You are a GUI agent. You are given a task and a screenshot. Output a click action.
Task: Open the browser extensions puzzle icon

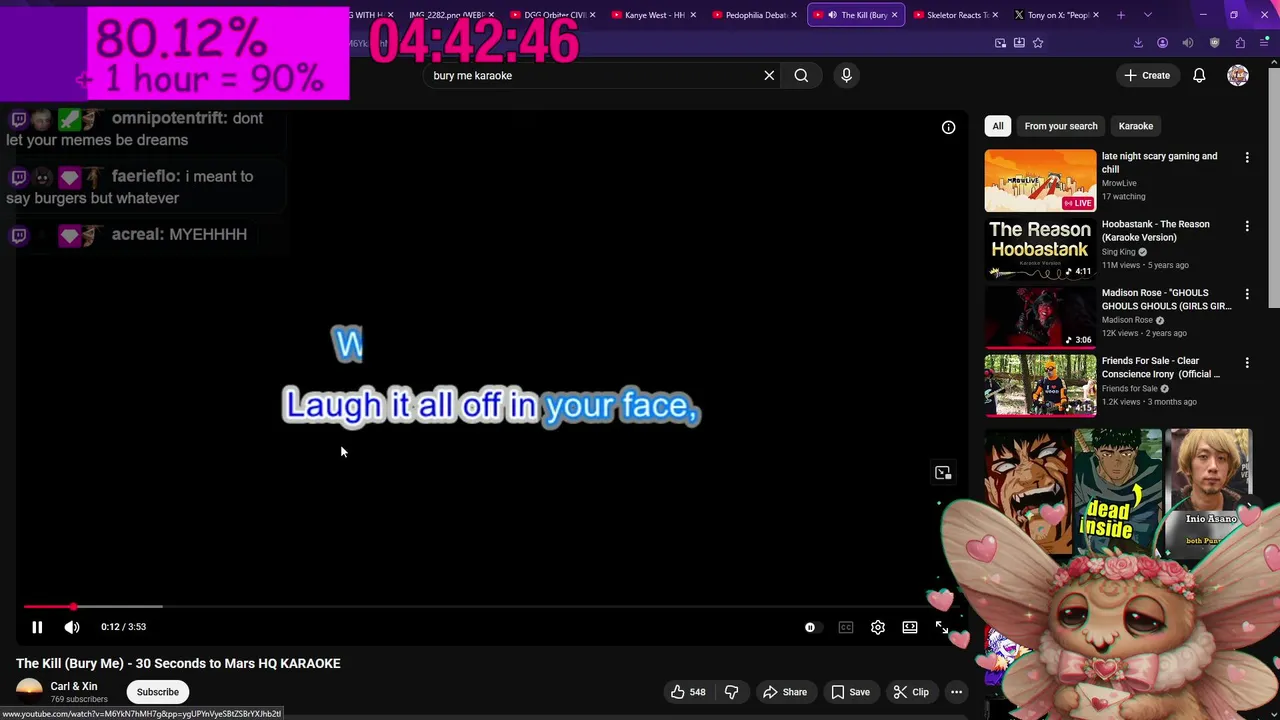click(1240, 43)
